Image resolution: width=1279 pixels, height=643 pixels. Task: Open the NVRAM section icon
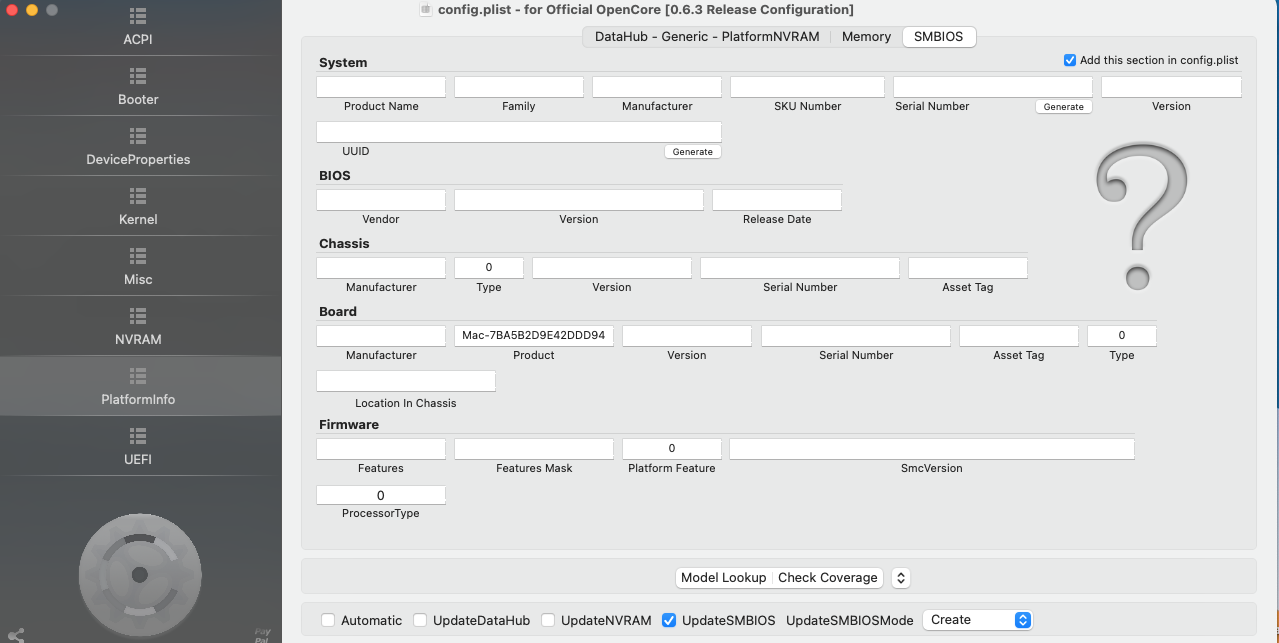(x=138, y=316)
